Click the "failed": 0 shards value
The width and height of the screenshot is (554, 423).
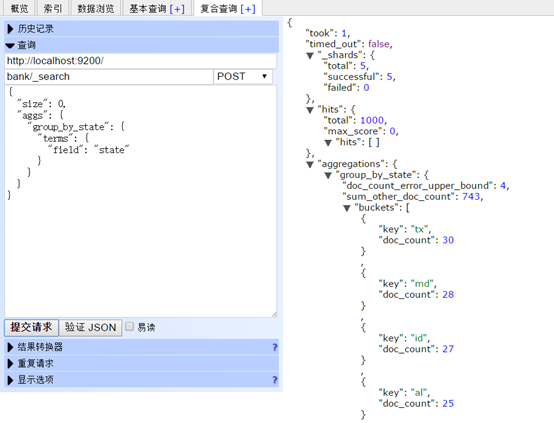[x=366, y=88]
